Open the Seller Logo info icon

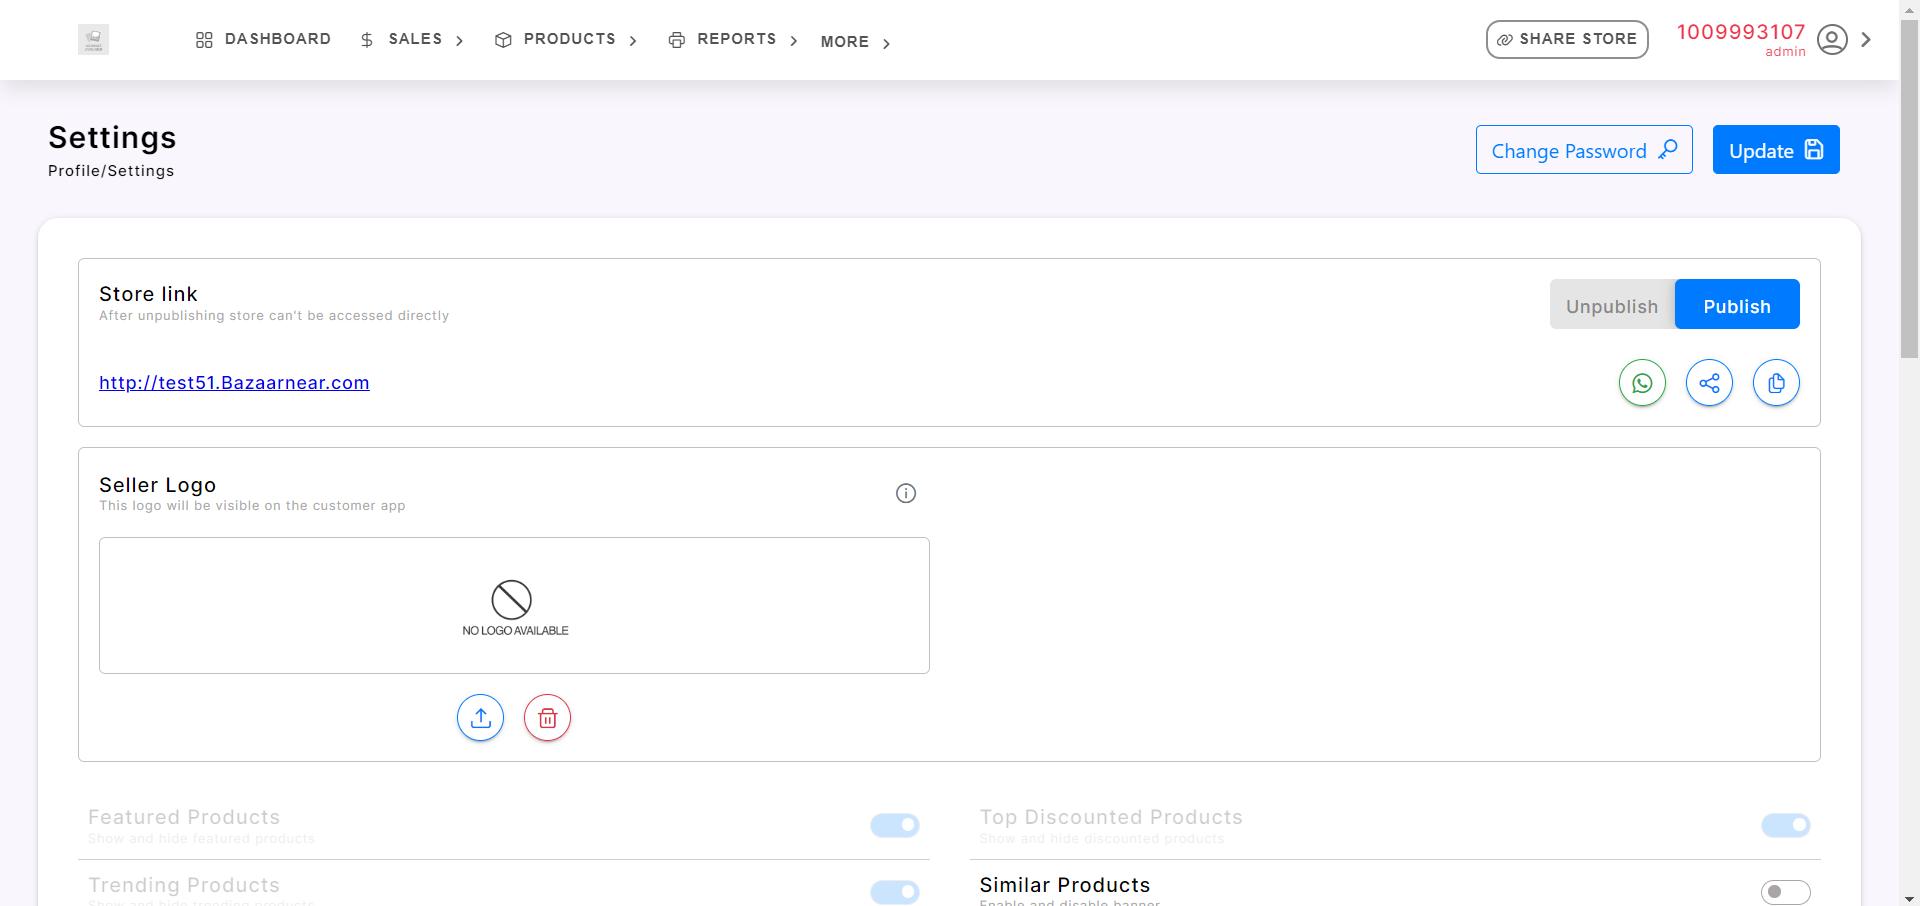(x=906, y=493)
